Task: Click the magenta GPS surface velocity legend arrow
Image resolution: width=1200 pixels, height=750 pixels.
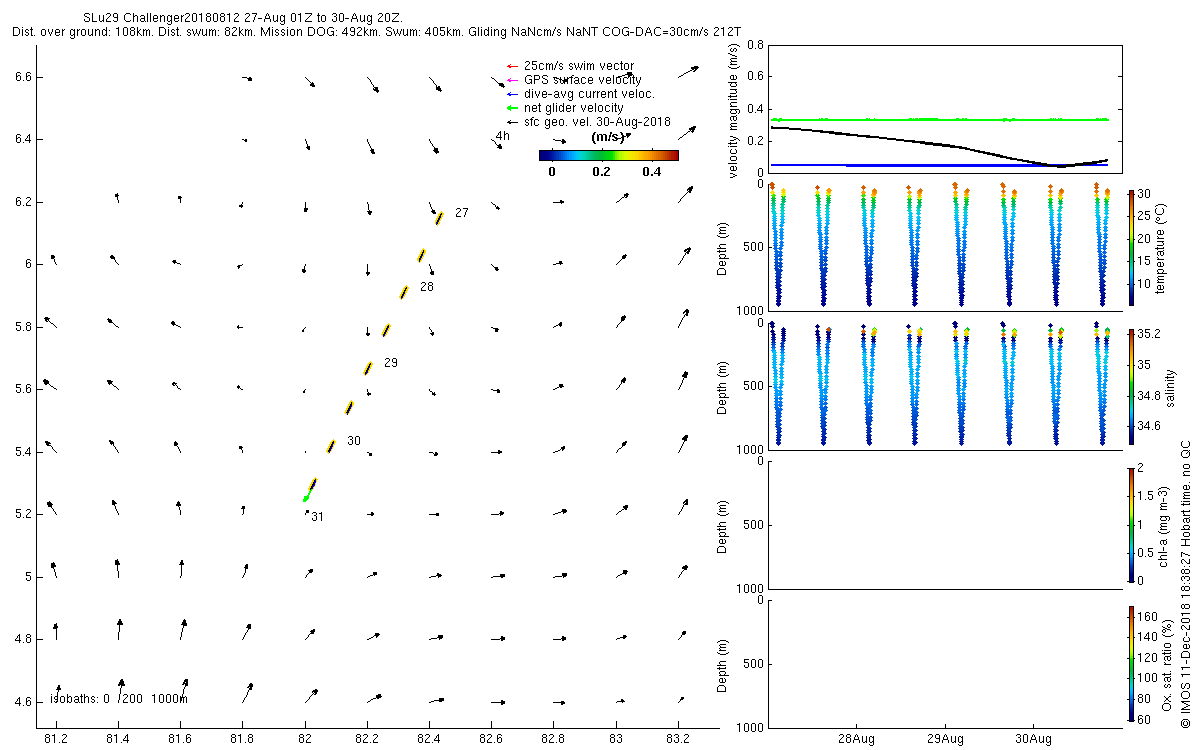Action: pyautogui.click(x=512, y=80)
